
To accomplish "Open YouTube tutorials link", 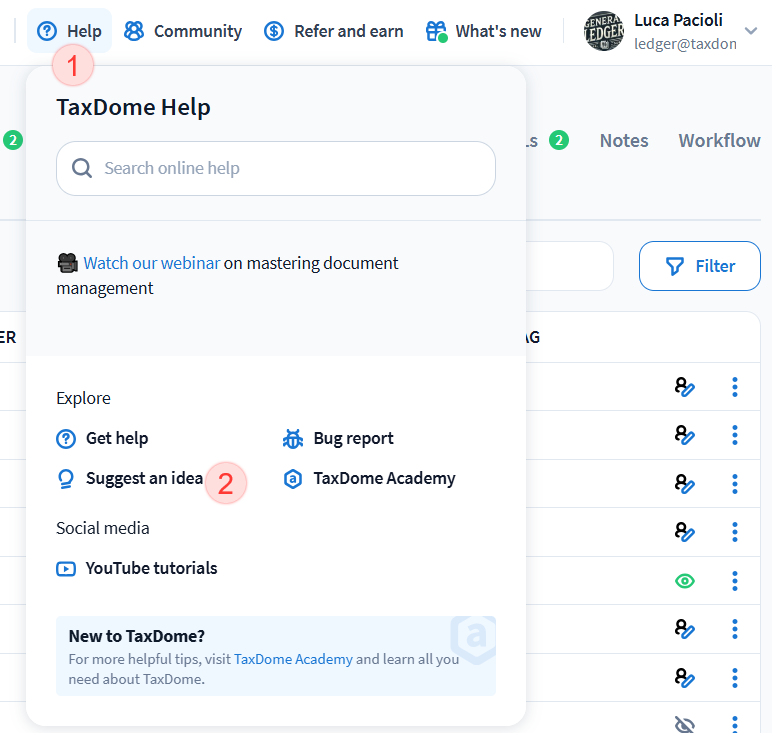I will (150, 568).
